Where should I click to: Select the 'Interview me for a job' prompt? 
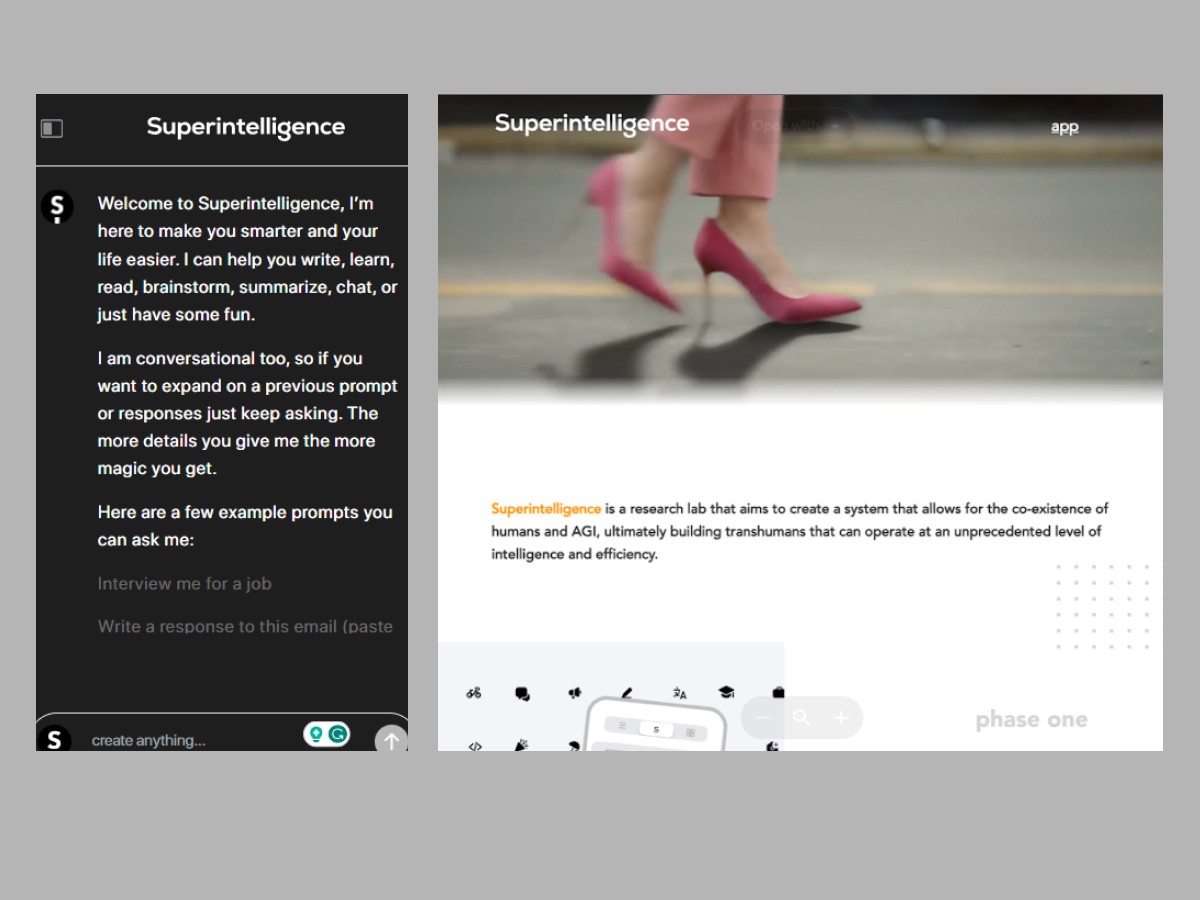[185, 584]
